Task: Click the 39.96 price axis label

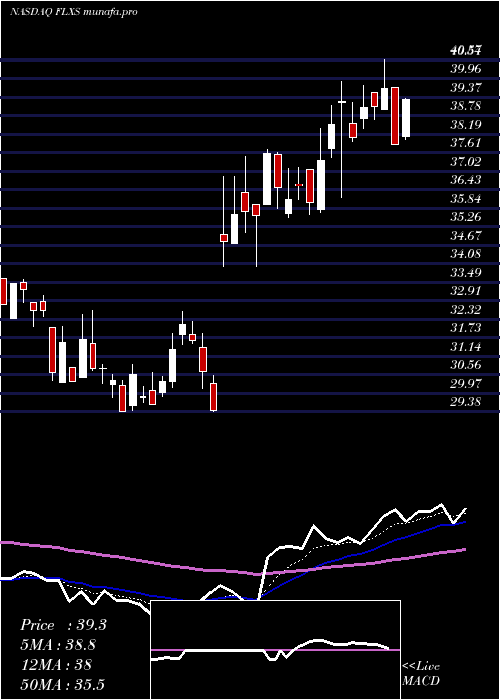Action: (466, 69)
